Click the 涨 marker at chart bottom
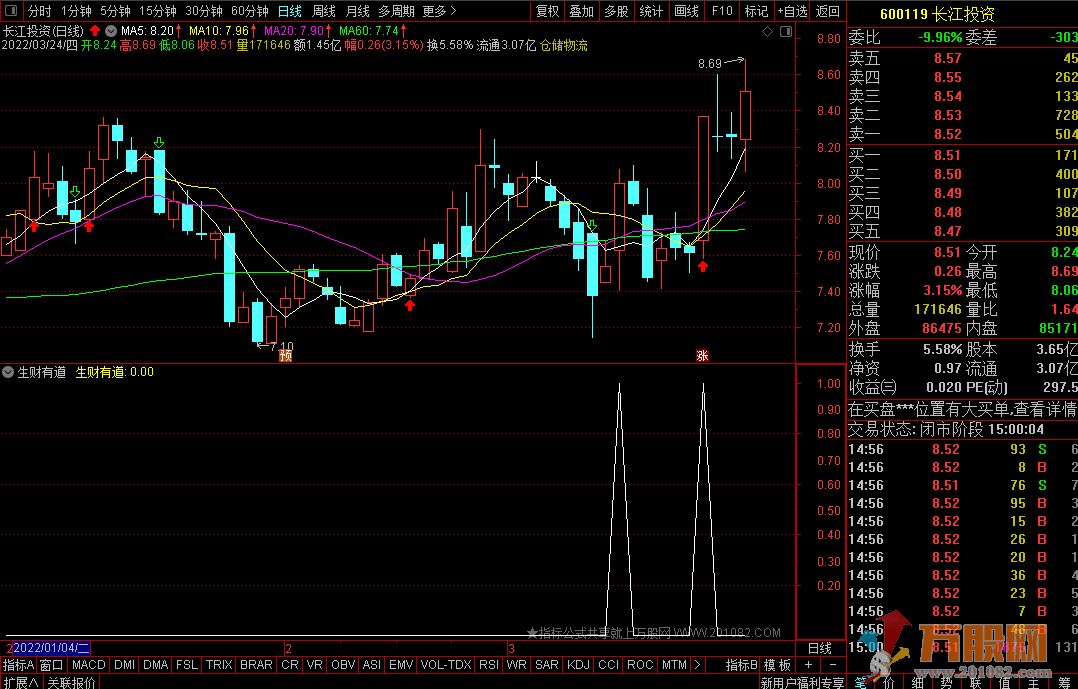This screenshot has height=689, width=1078. pyautogui.click(x=702, y=355)
